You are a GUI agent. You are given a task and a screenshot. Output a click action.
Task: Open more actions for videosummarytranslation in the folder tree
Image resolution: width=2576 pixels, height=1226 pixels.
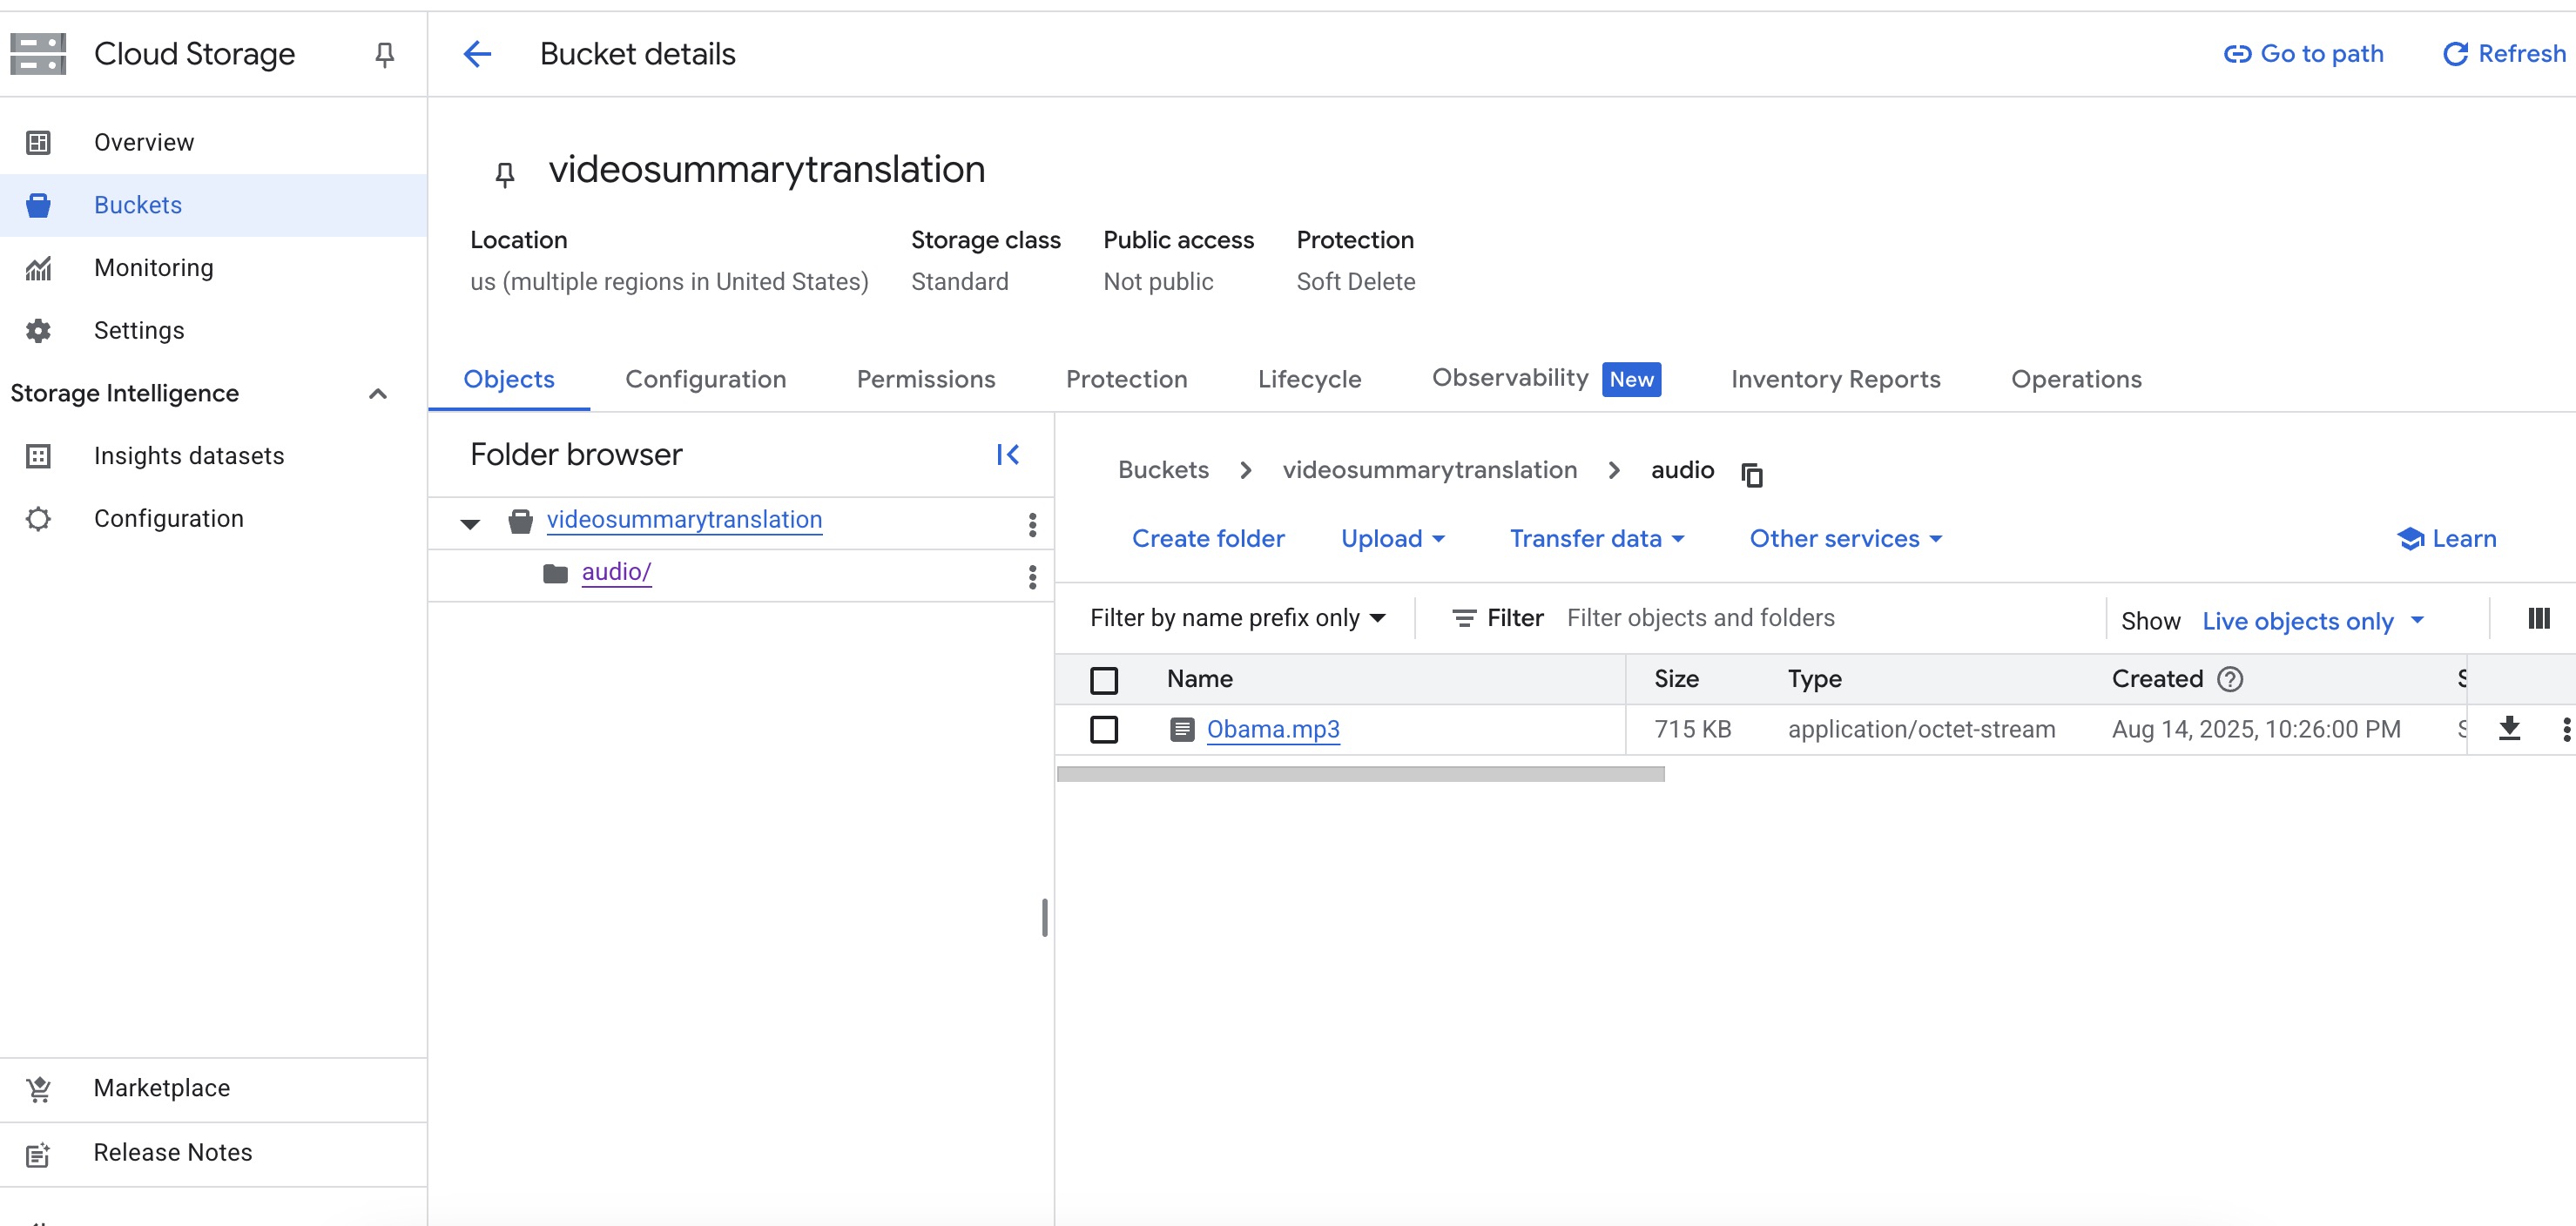(x=1032, y=524)
